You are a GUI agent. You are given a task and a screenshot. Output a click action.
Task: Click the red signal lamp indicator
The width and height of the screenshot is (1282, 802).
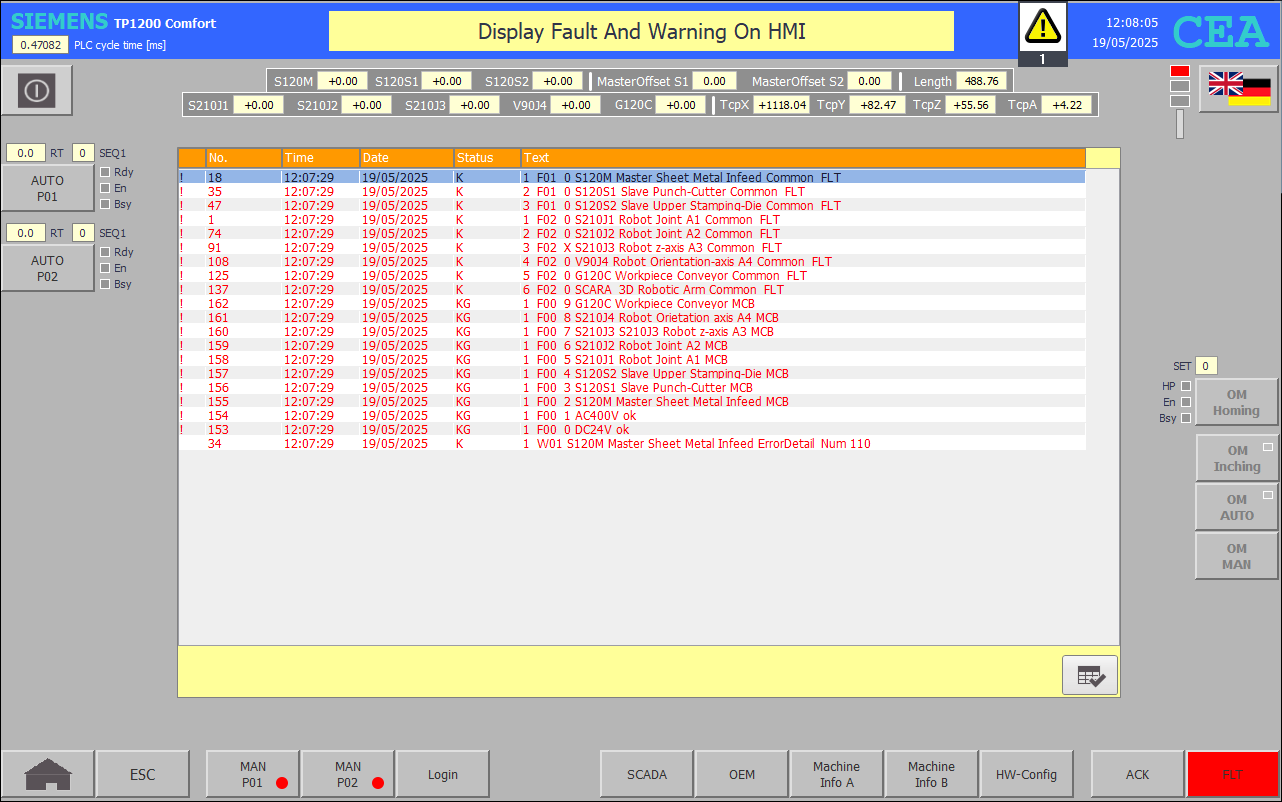point(1179,71)
